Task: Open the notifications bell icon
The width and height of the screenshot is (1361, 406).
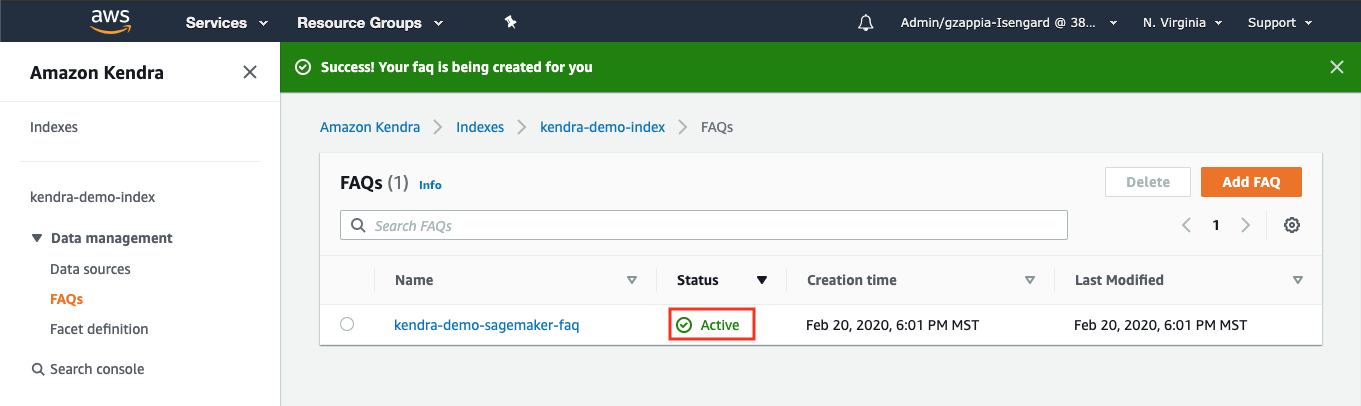Action: click(x=866, y=22)
